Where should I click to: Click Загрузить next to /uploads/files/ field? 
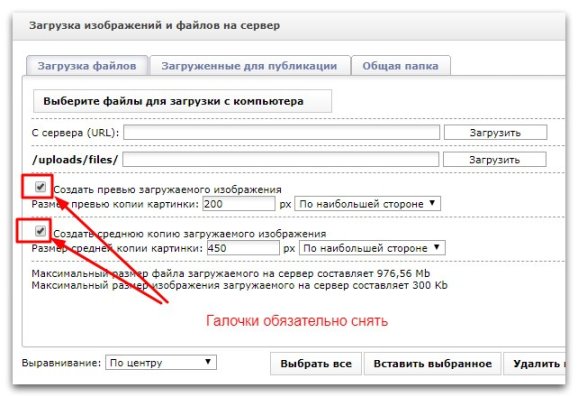pyautogui.click(x=494, y=160)
